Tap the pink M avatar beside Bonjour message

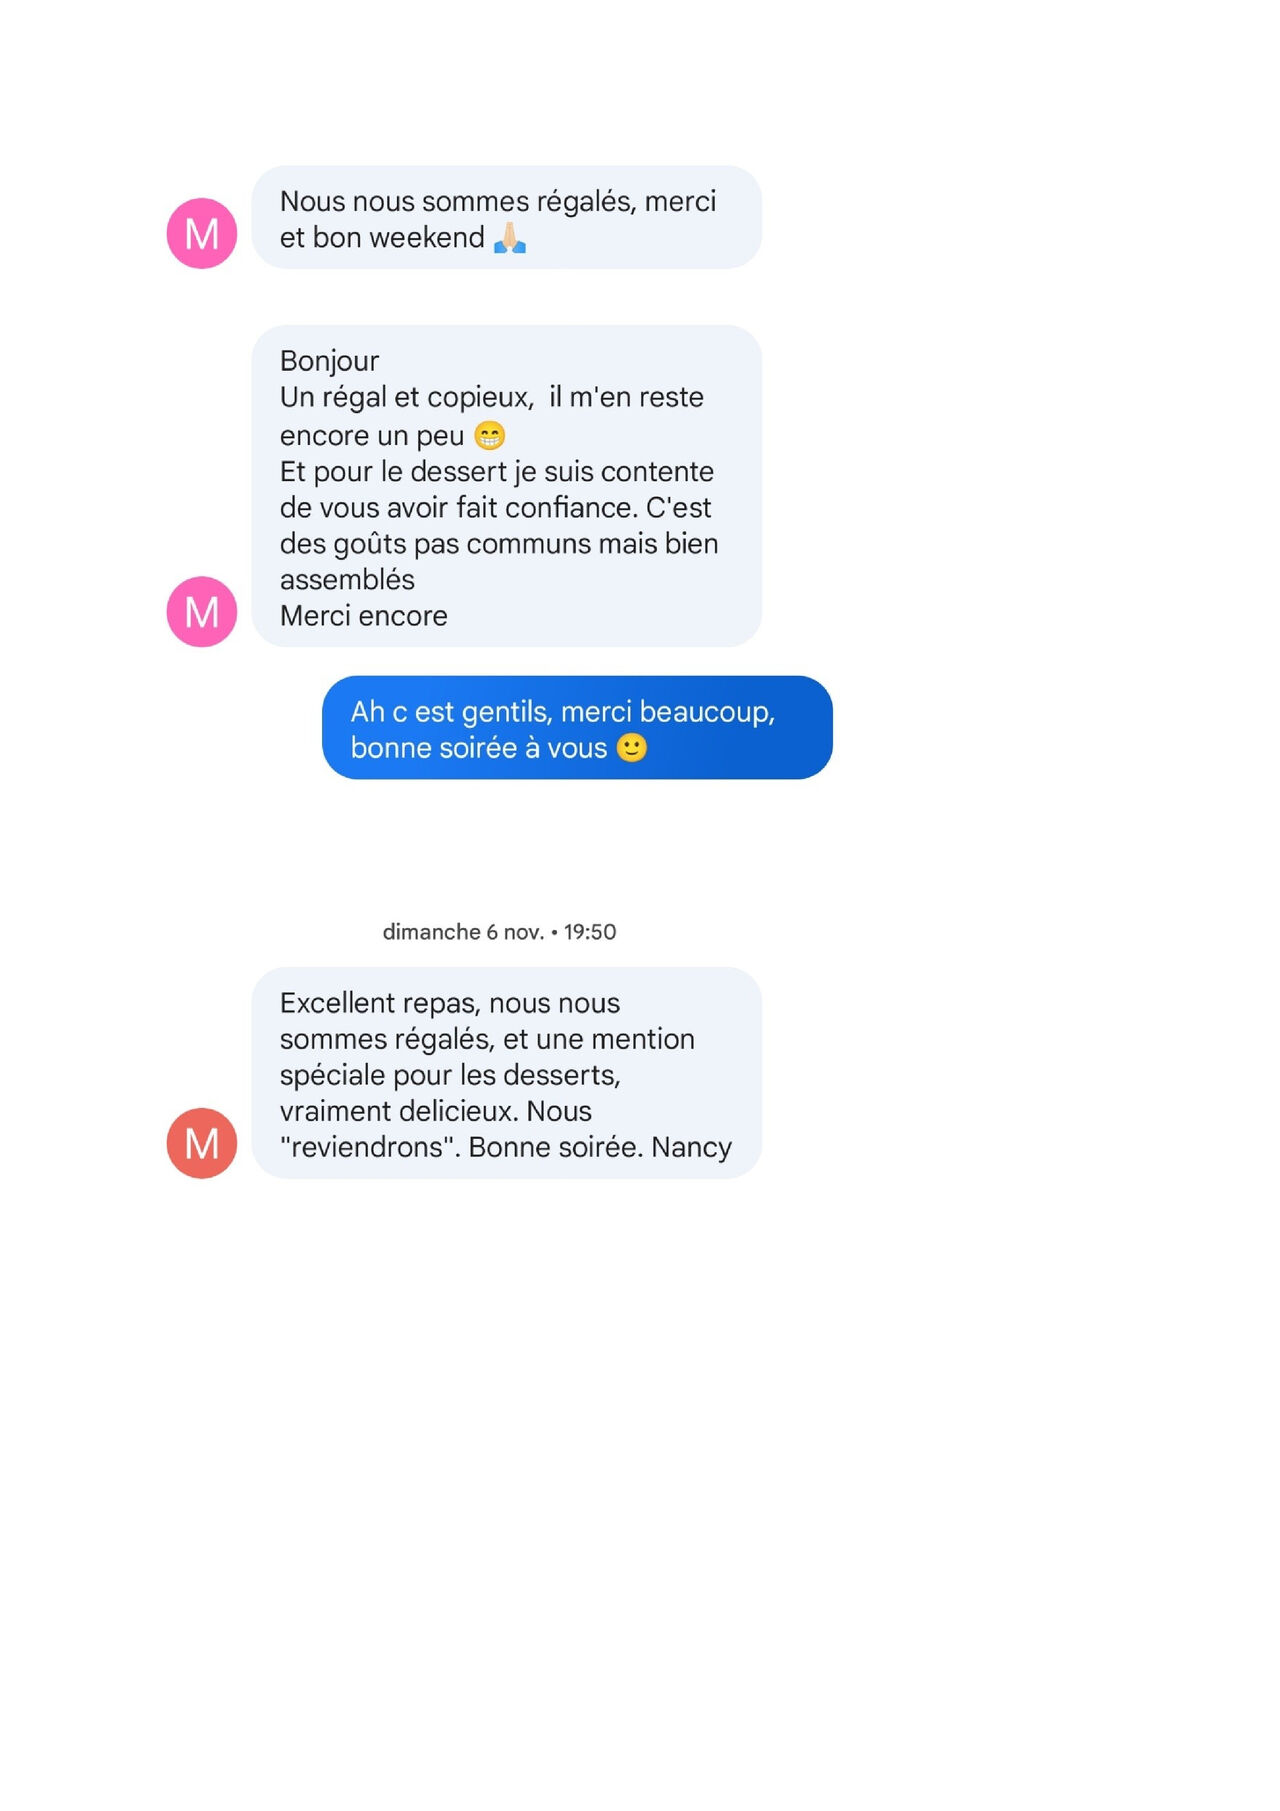pos(202,611)
